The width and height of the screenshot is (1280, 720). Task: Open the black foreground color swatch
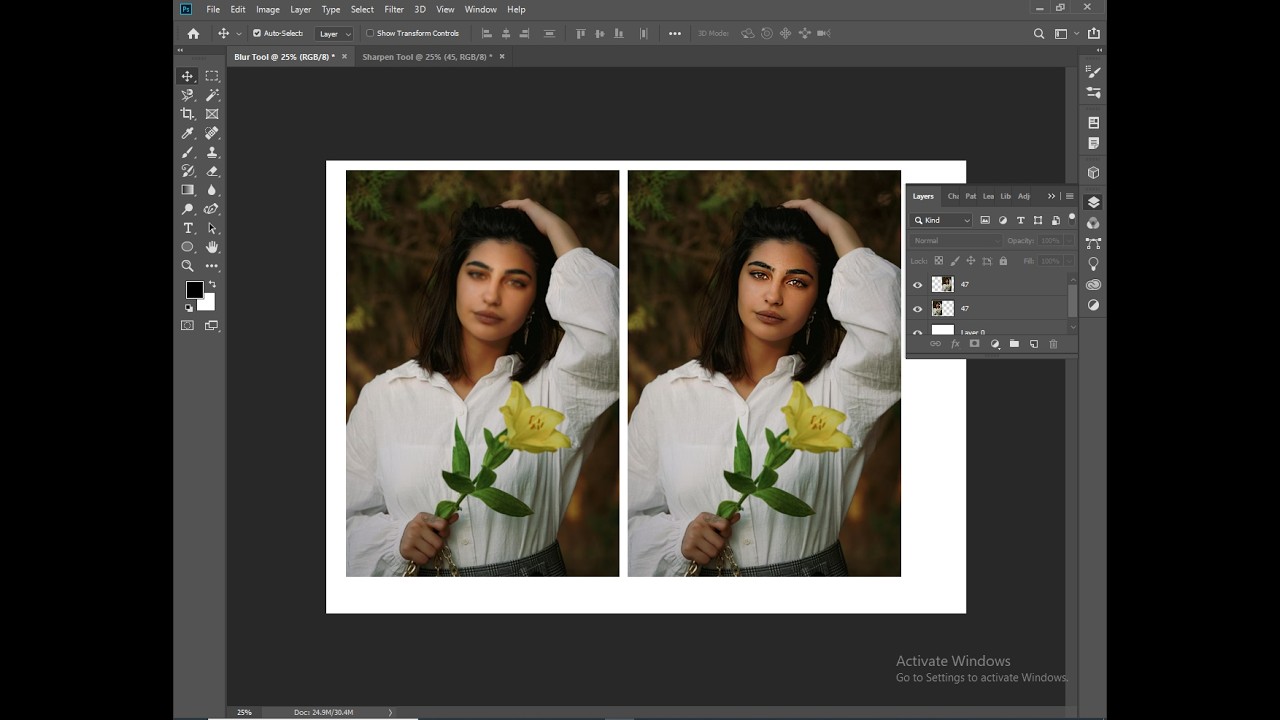tap(194, 290)
